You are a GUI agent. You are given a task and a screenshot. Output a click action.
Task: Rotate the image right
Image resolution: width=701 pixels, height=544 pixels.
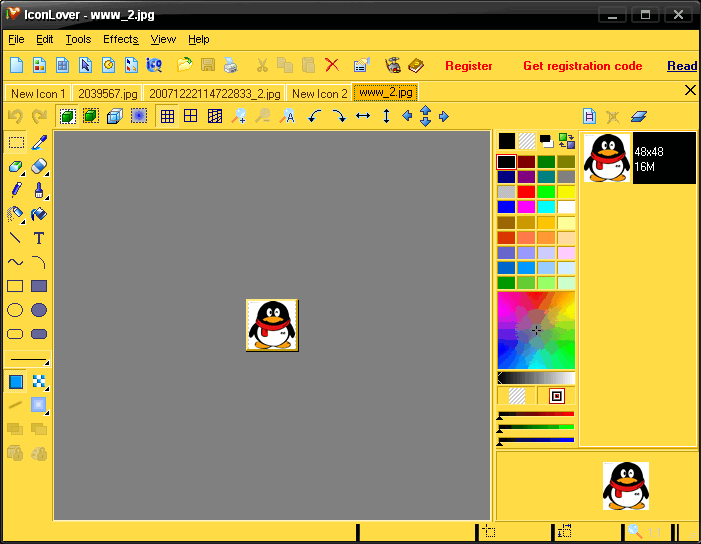tap(339, 117)
